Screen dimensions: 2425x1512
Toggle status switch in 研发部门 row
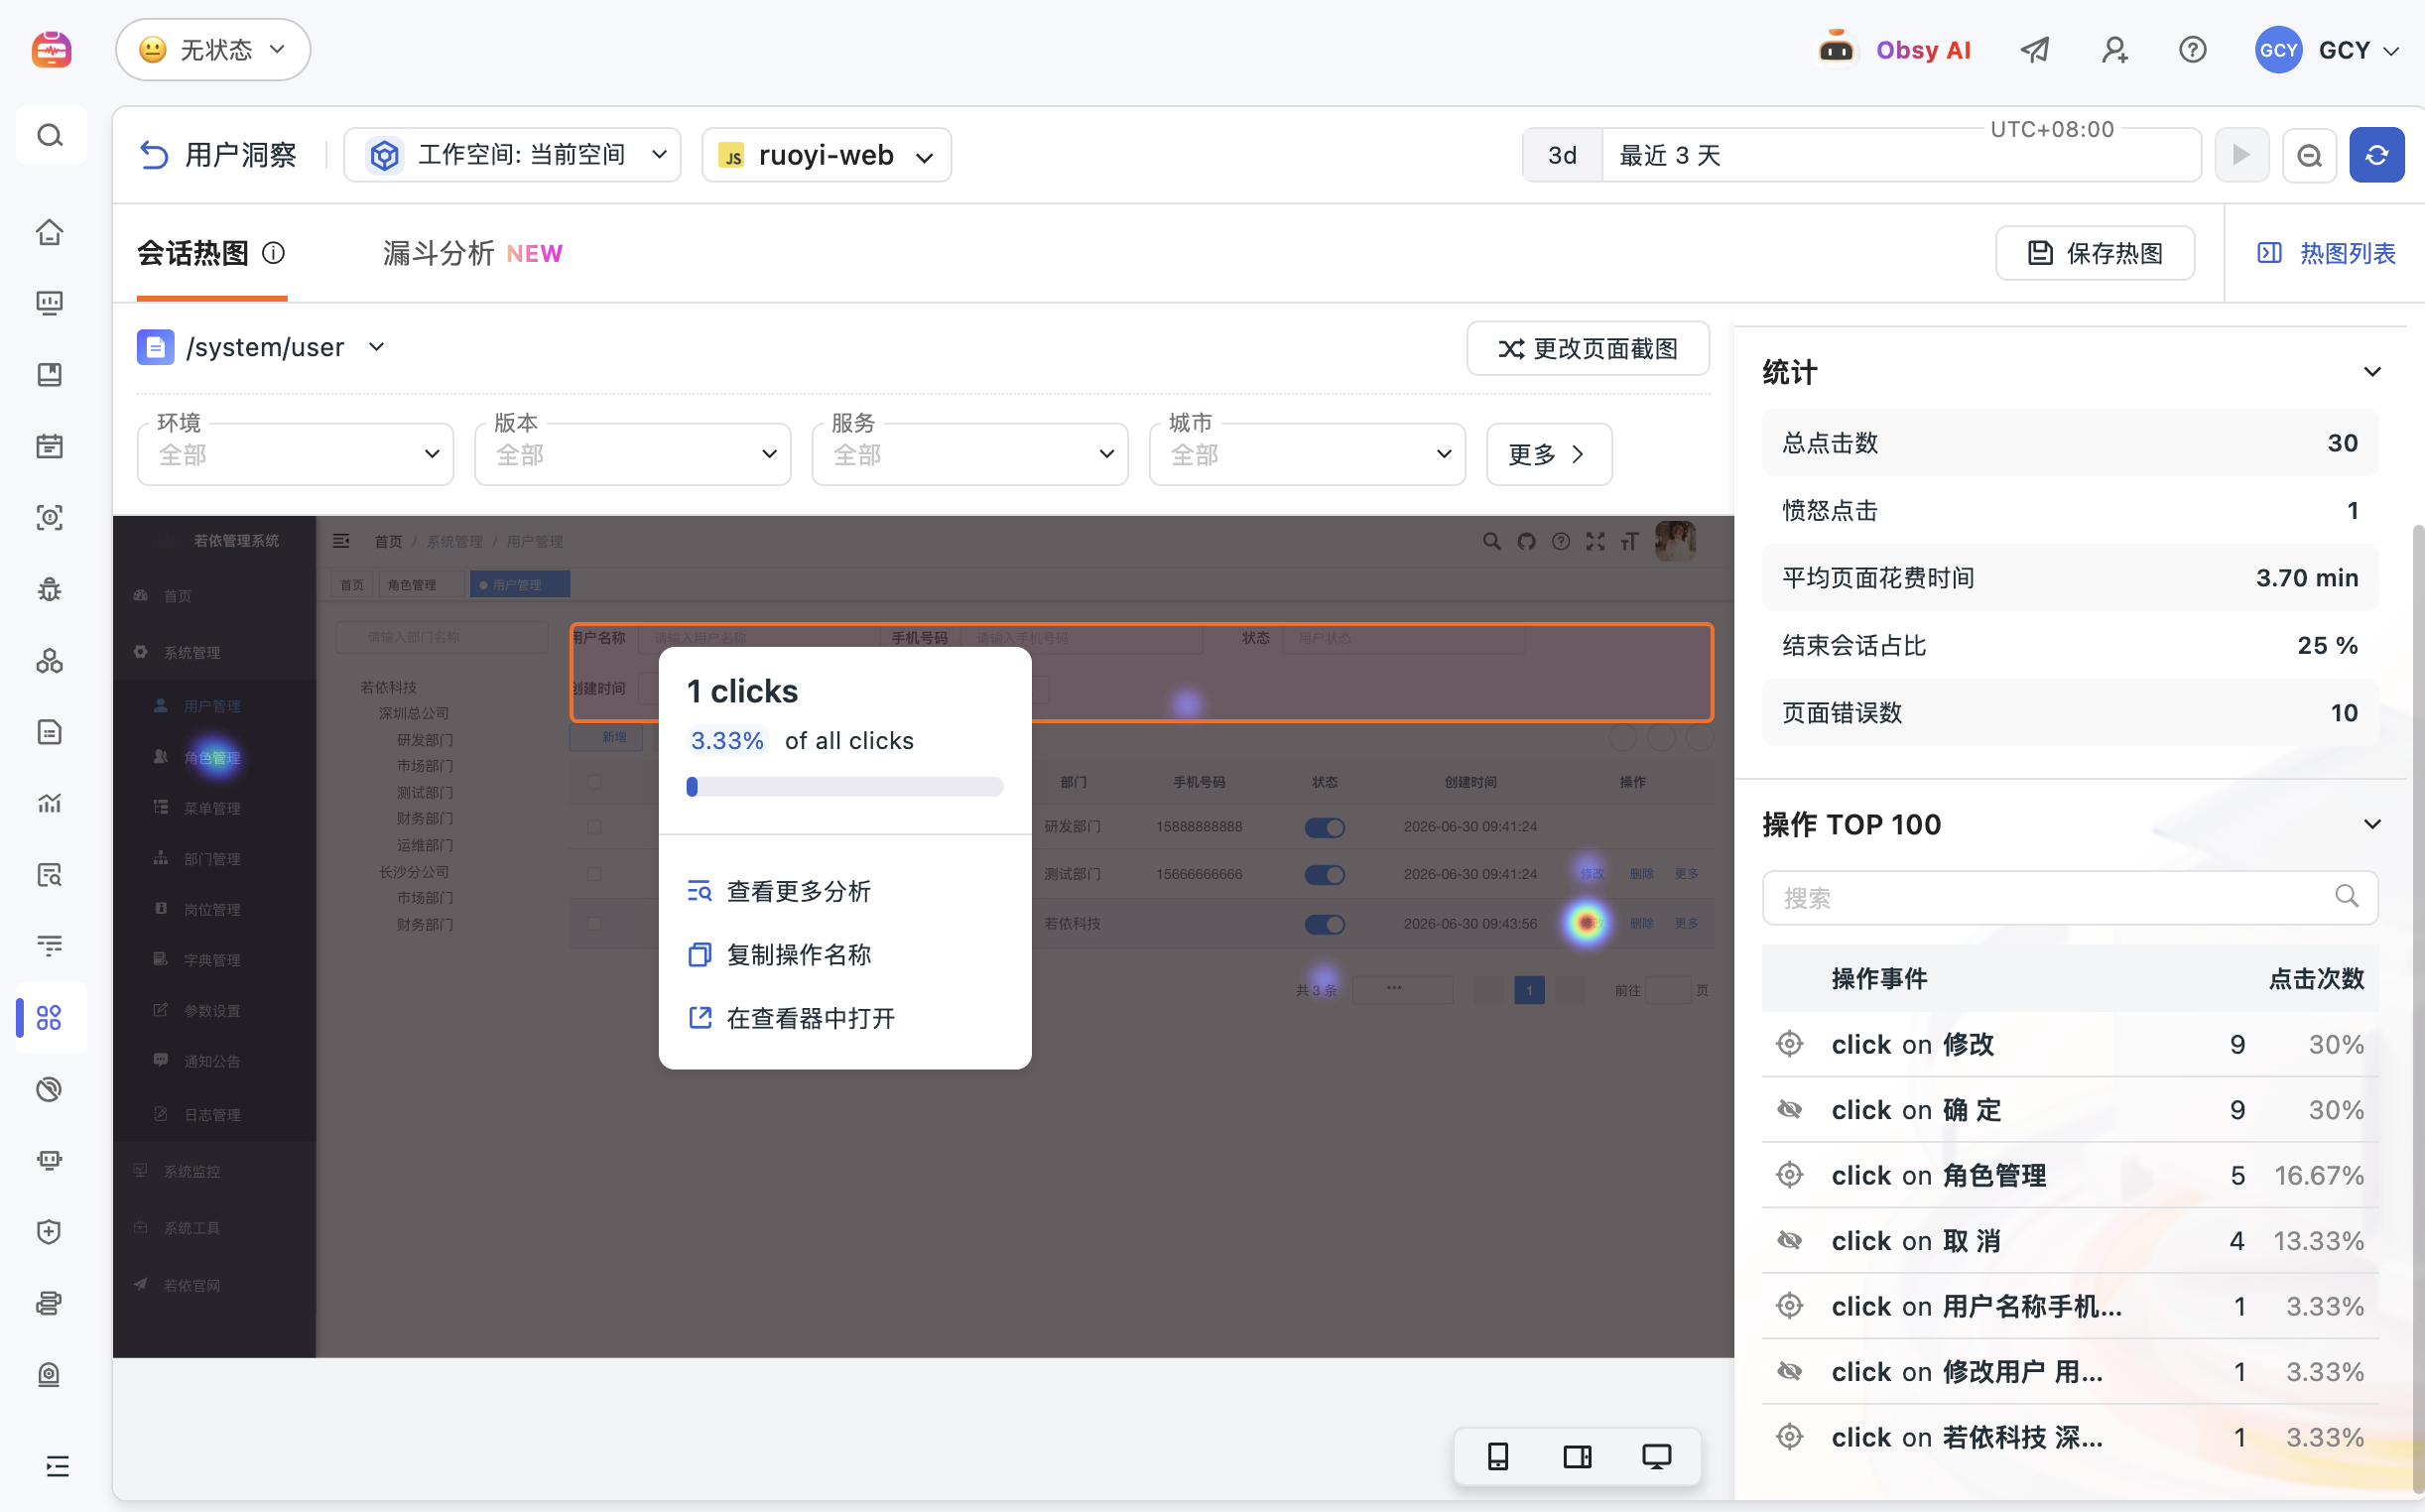(x=1324, y=827)
